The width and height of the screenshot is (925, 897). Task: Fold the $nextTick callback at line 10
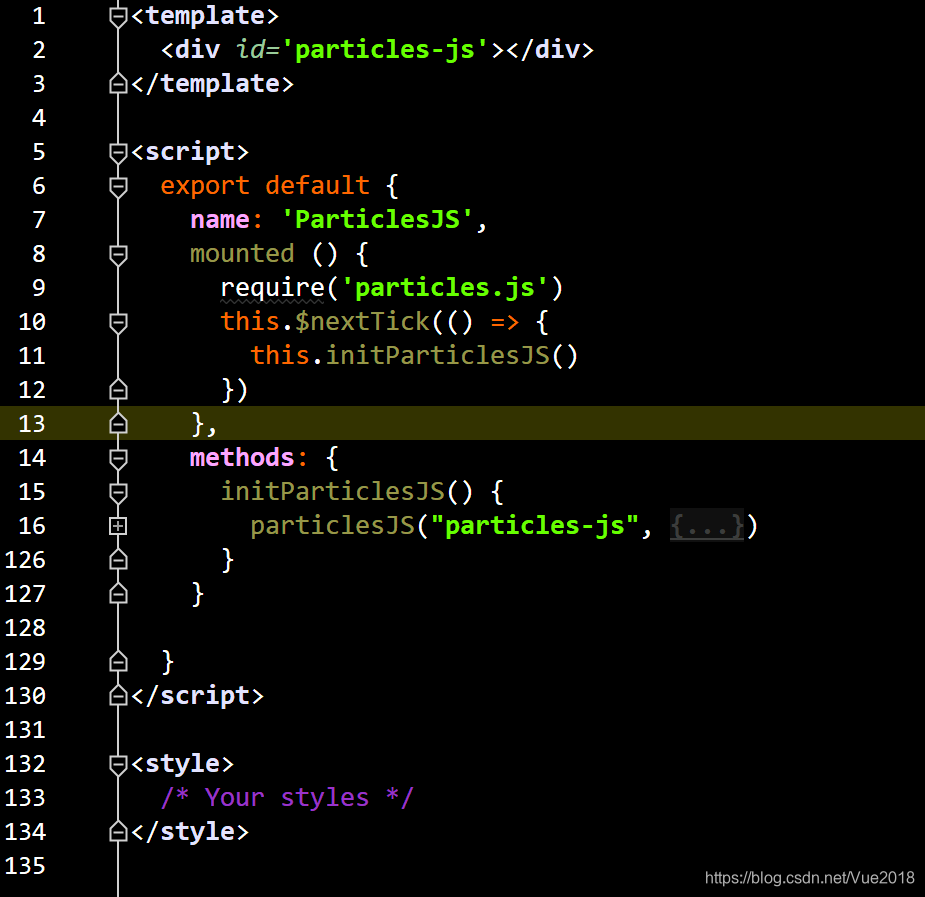coord(118,323)
